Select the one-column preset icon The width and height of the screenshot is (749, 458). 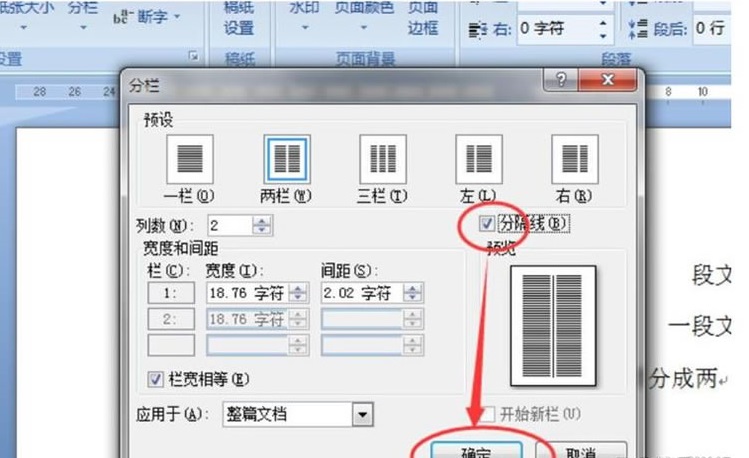click(x=190, y=159)
